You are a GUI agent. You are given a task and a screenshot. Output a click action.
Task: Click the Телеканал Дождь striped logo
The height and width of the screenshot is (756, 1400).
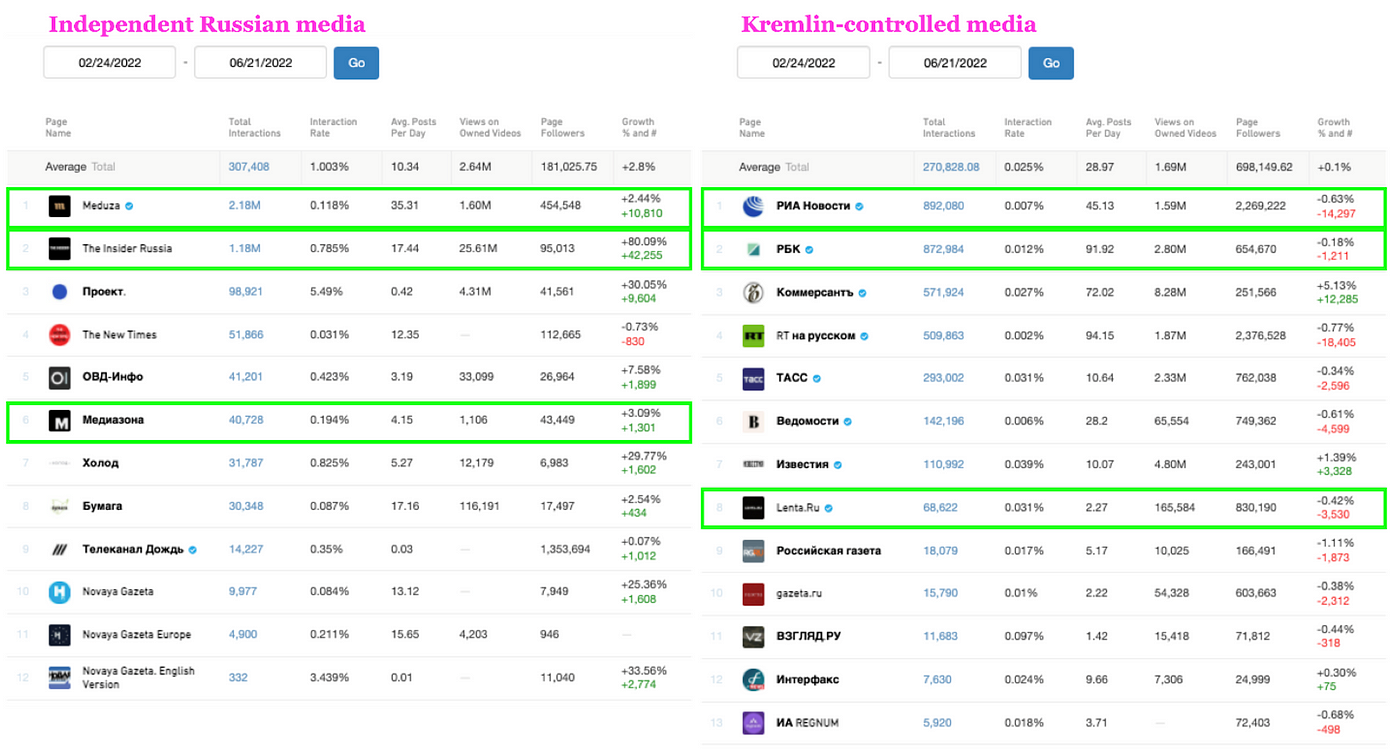(x=60, y=550)
